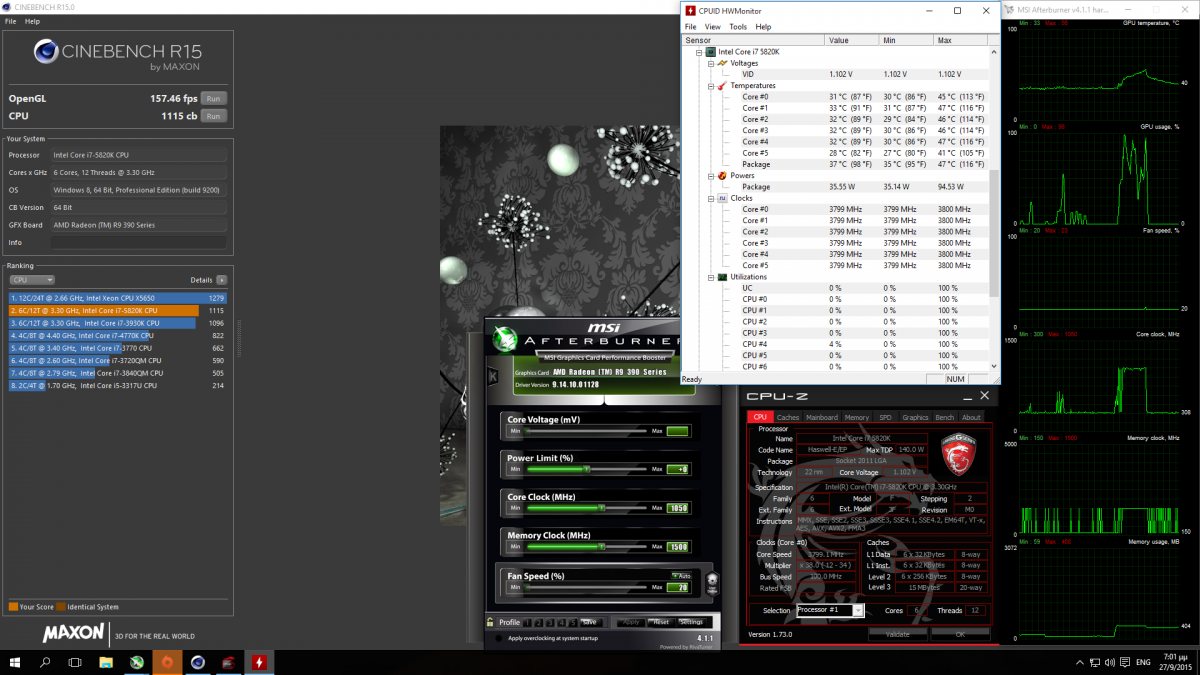Screen dimensions: 1200x675
Task: Click the CPU-Z Validate button
Action: [x=897, y=634]
